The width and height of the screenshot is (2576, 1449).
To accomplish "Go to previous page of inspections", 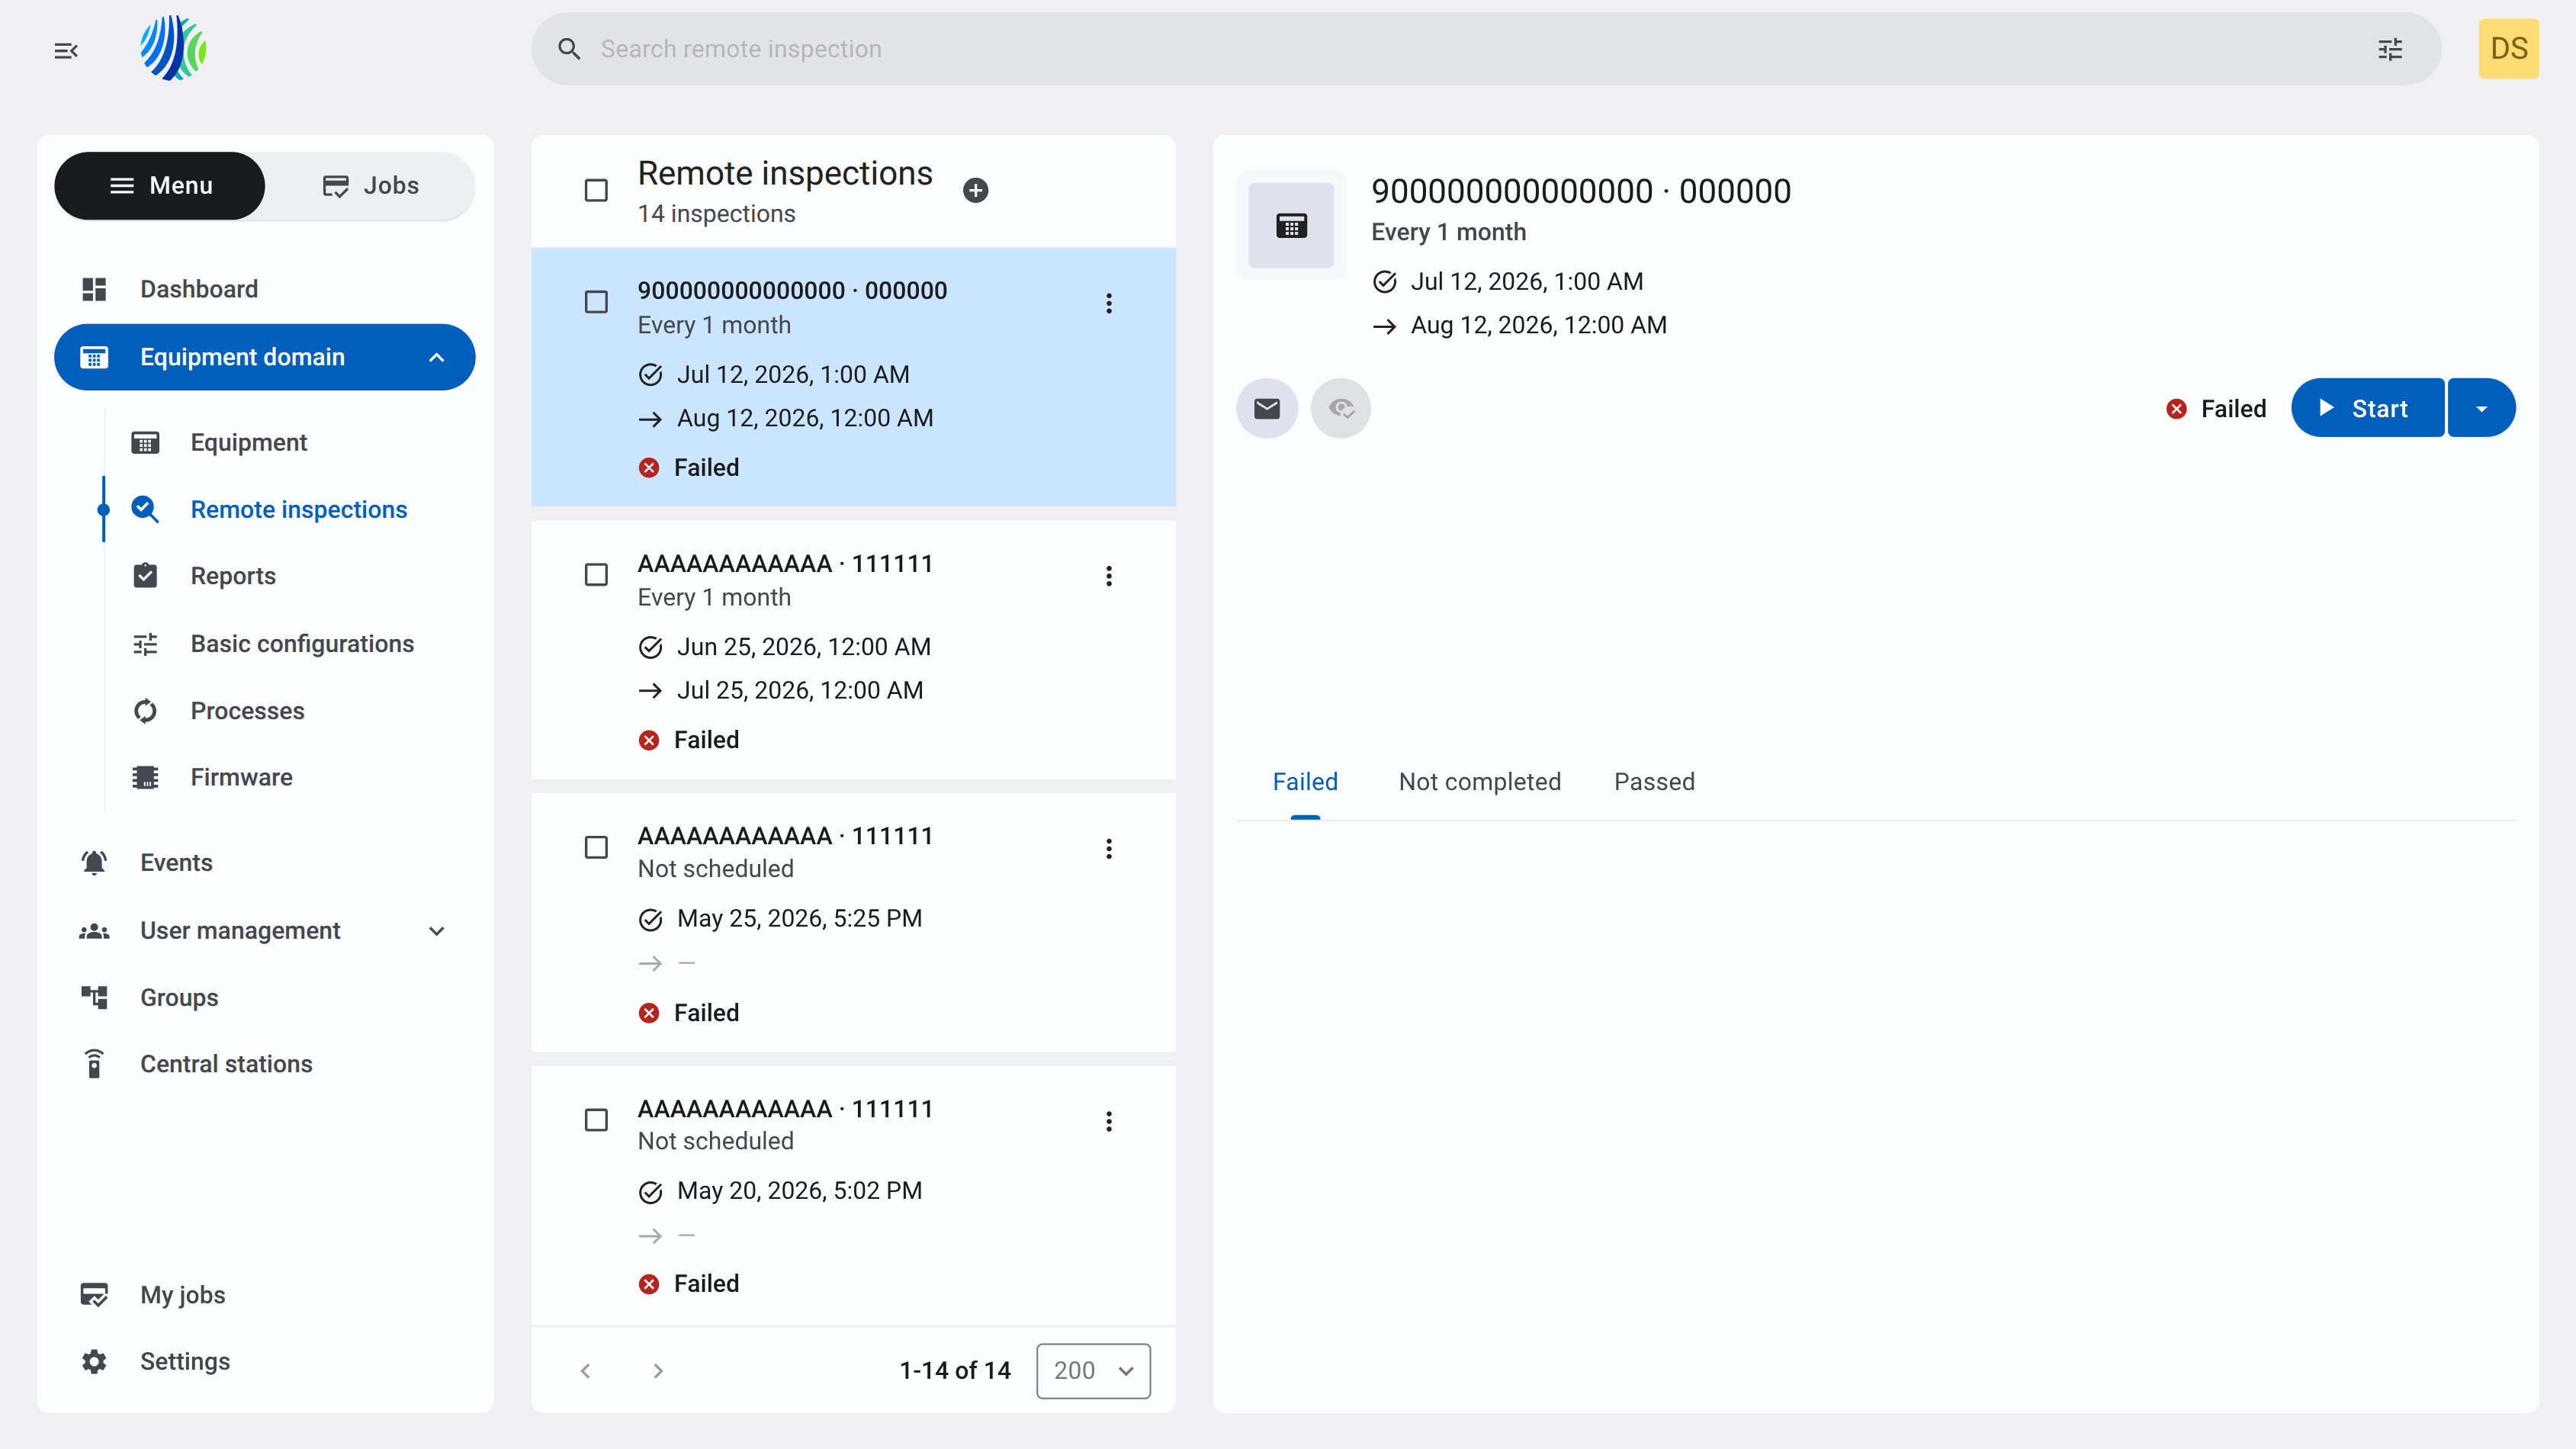I will click(x=585, y=1370).
